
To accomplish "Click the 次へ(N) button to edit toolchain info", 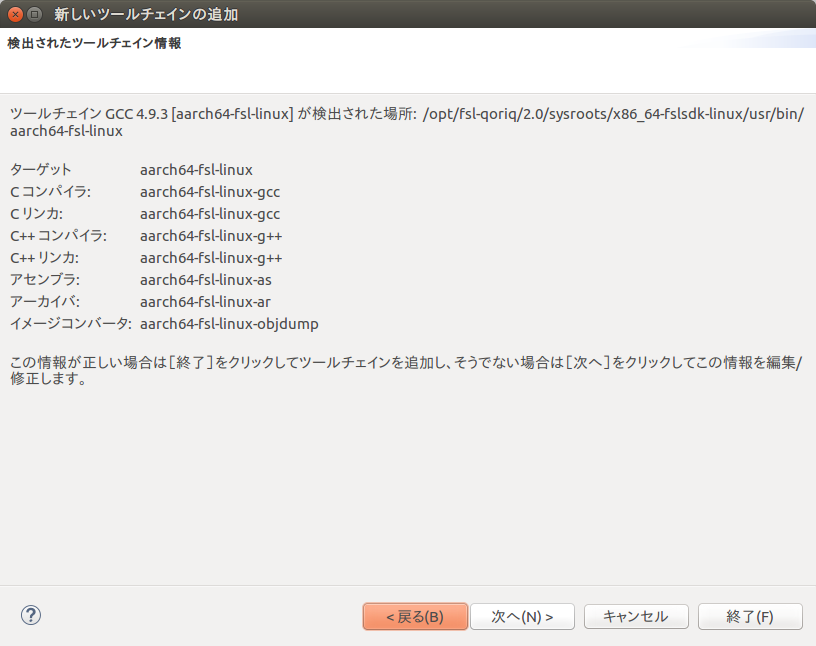I will pos(522,616).
